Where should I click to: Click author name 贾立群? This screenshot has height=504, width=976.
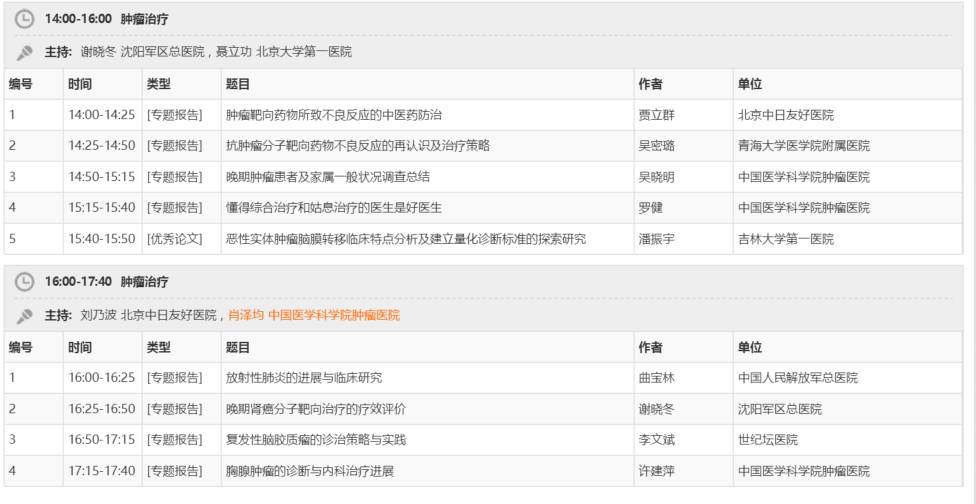[x=657, y=115]
